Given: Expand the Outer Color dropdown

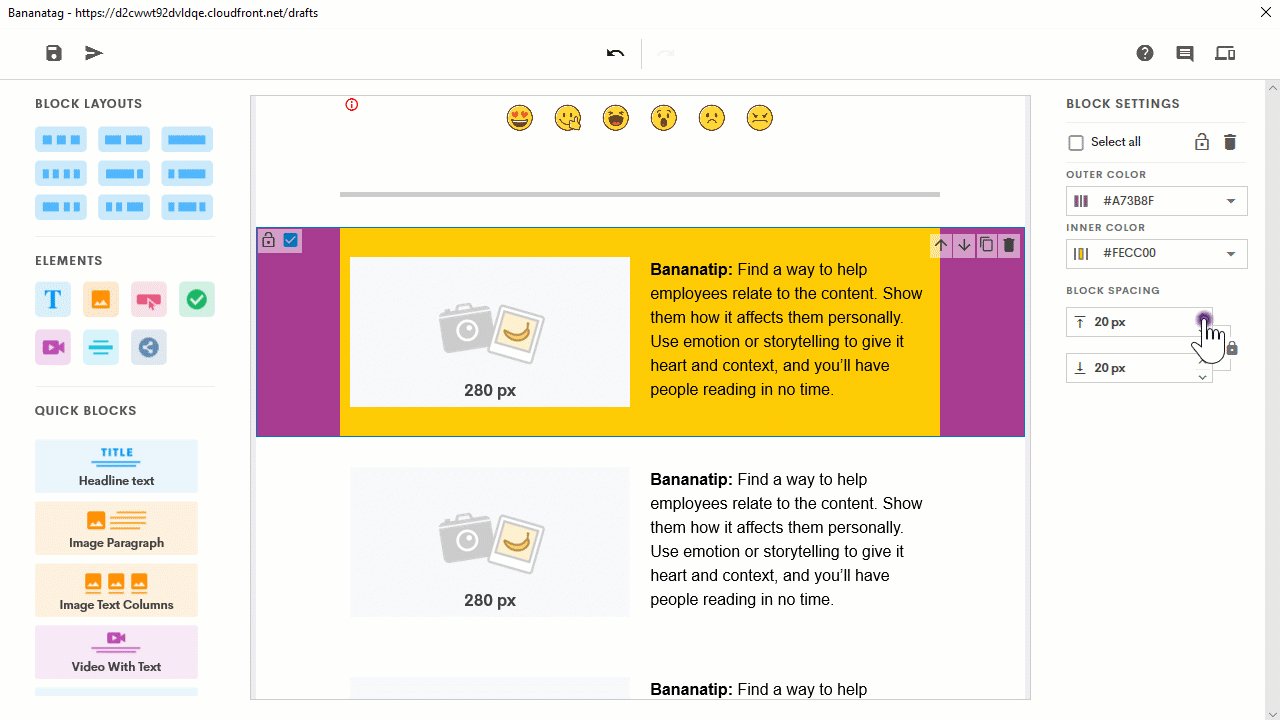Looking at the screenshot, I should point(1231,201).
